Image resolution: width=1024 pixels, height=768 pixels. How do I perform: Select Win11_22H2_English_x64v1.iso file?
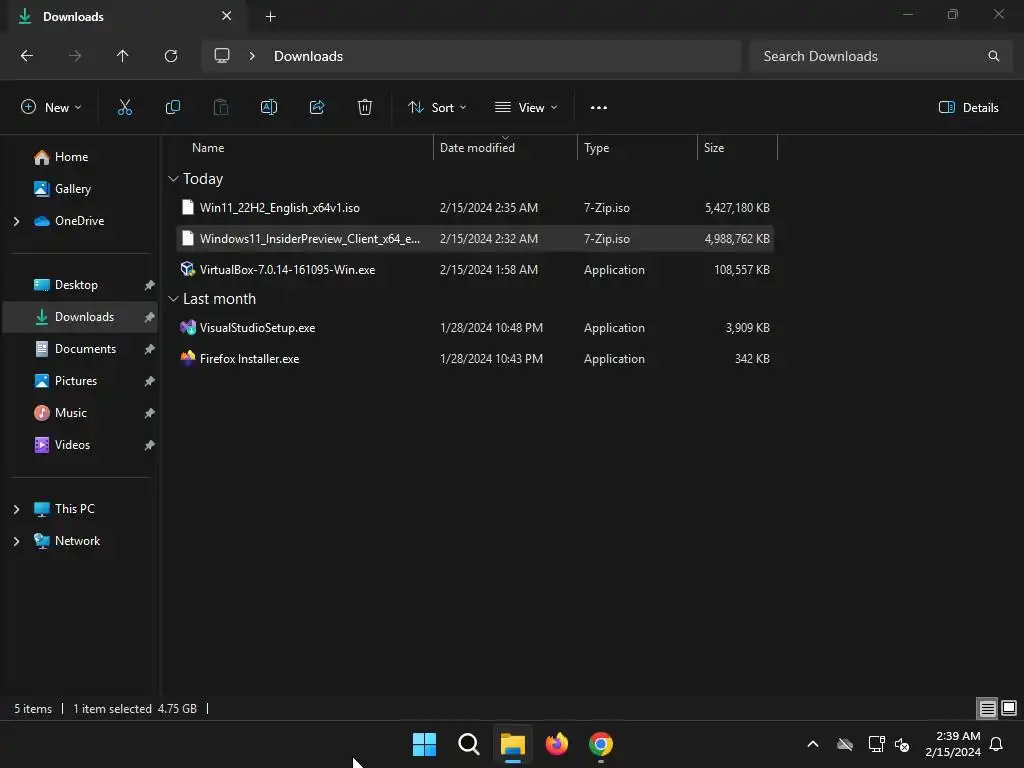[475, 208]
